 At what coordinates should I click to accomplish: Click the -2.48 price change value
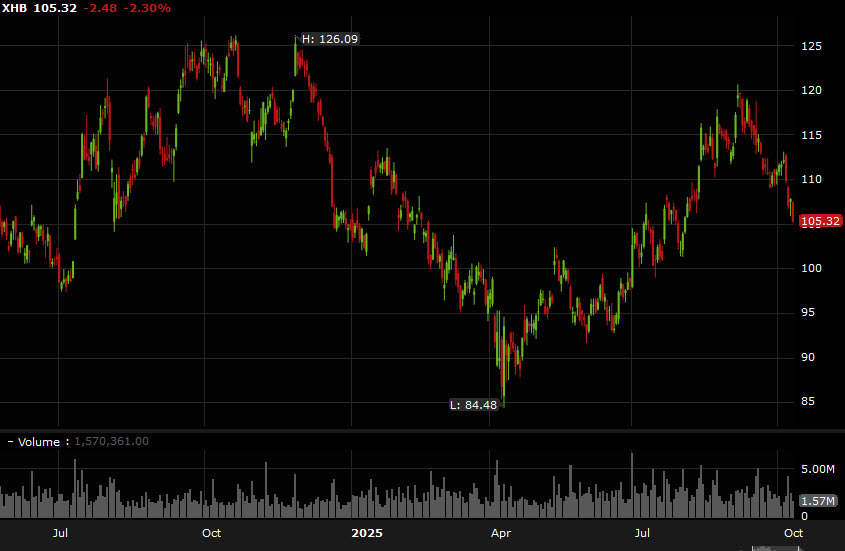(x=101, y=8)
